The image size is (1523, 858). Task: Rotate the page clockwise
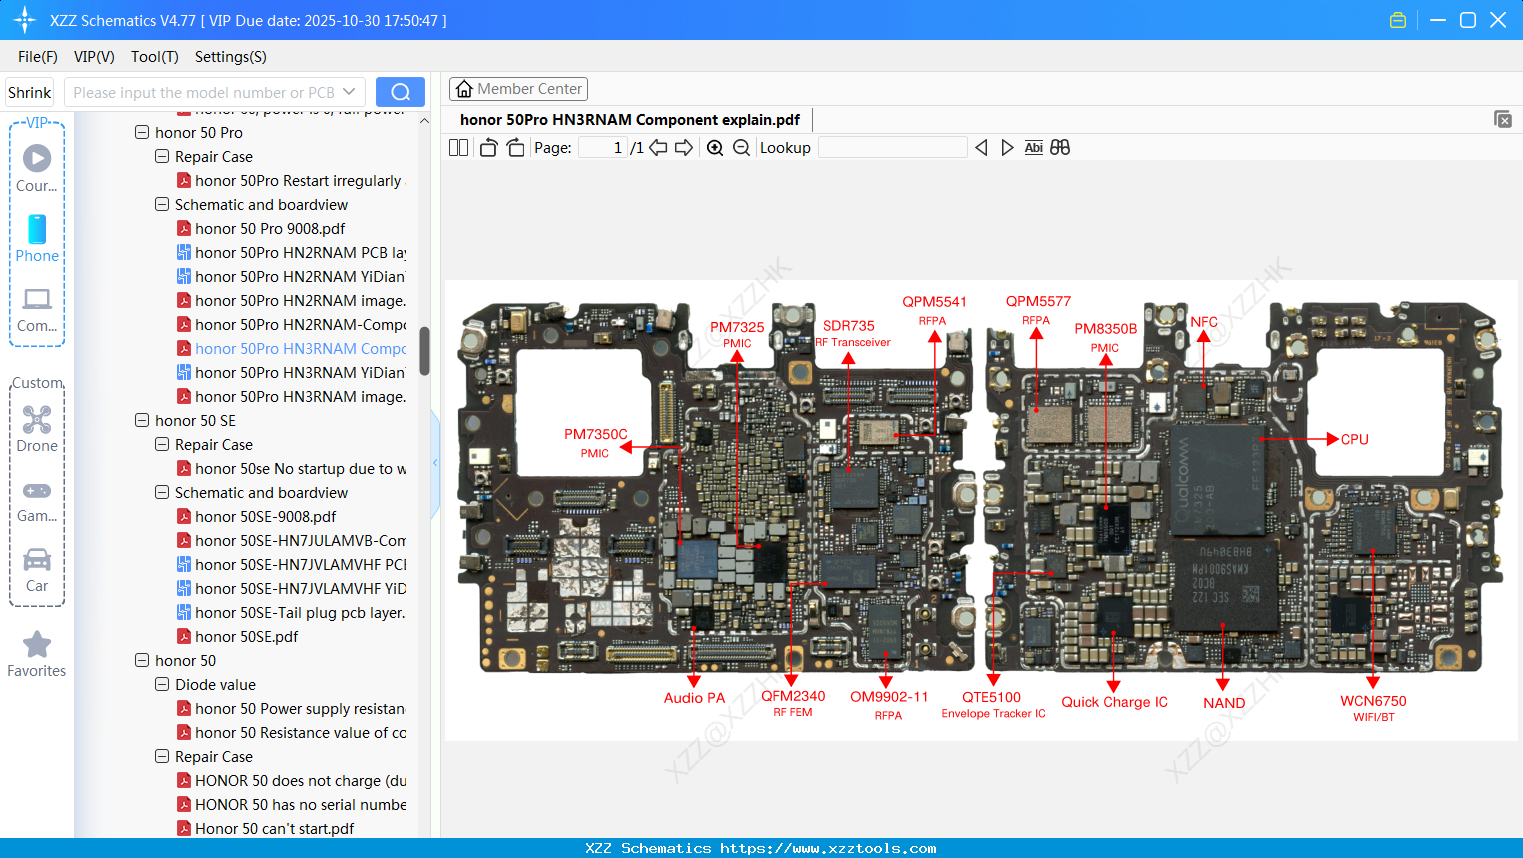pos(515,148)
